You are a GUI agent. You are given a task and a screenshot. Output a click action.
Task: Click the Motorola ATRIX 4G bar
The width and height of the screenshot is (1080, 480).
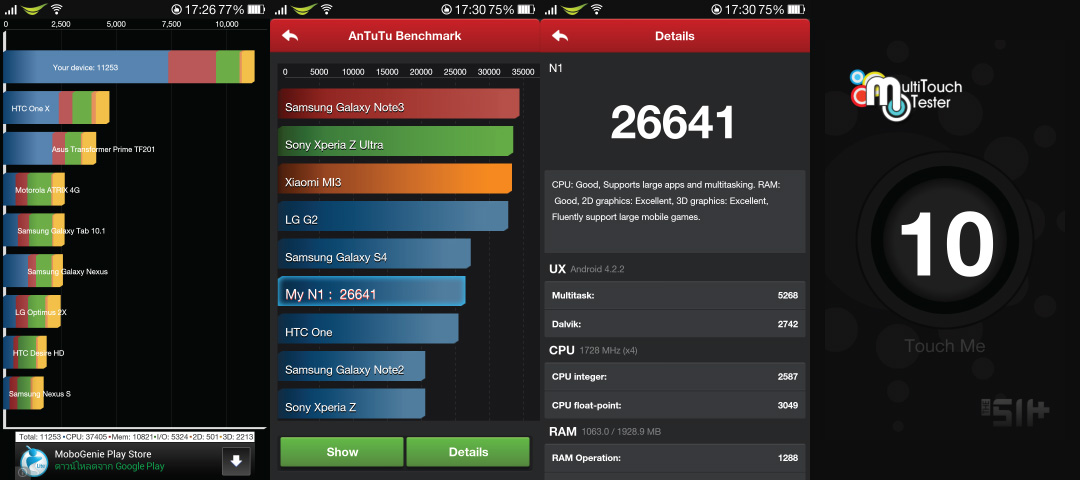(x=34, y=189)
